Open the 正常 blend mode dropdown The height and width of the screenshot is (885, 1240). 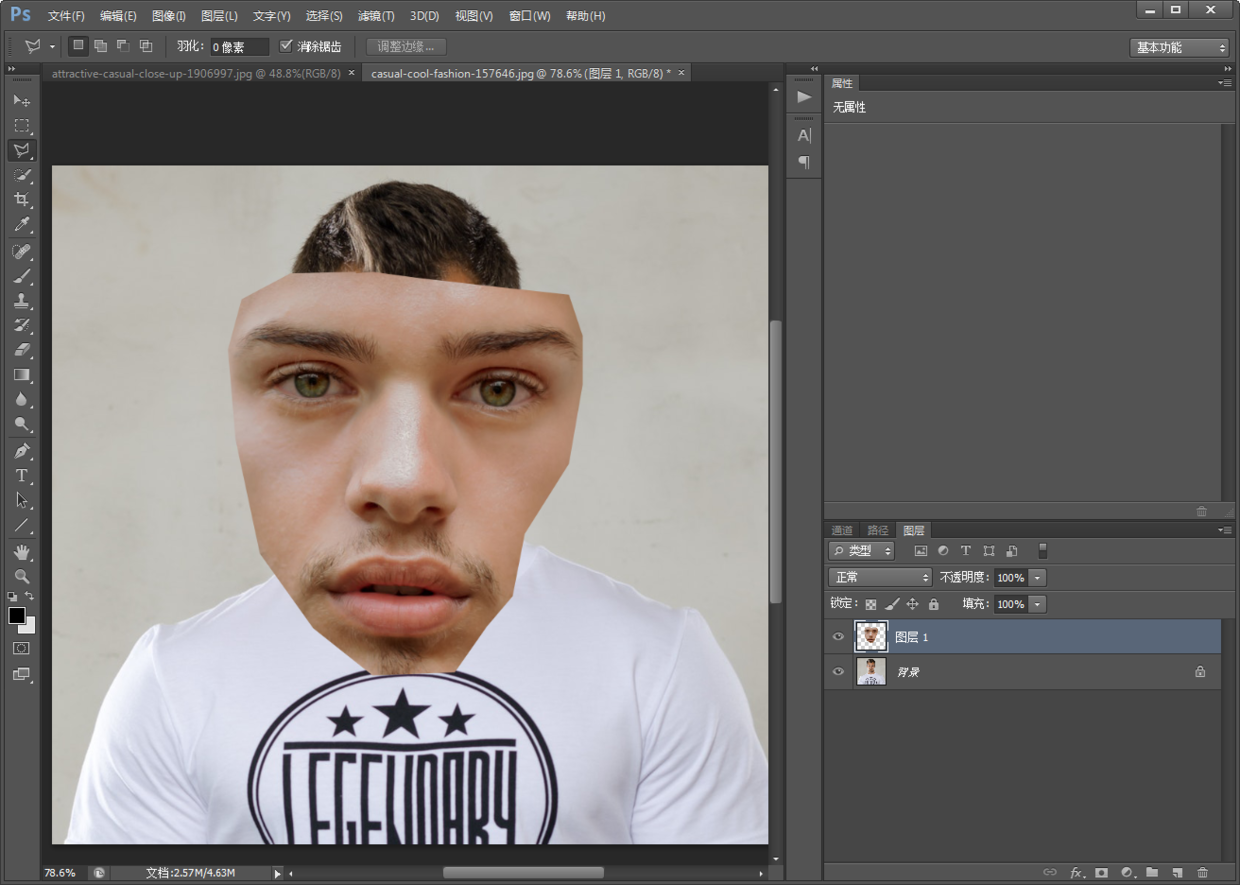(x=880, y=578)
